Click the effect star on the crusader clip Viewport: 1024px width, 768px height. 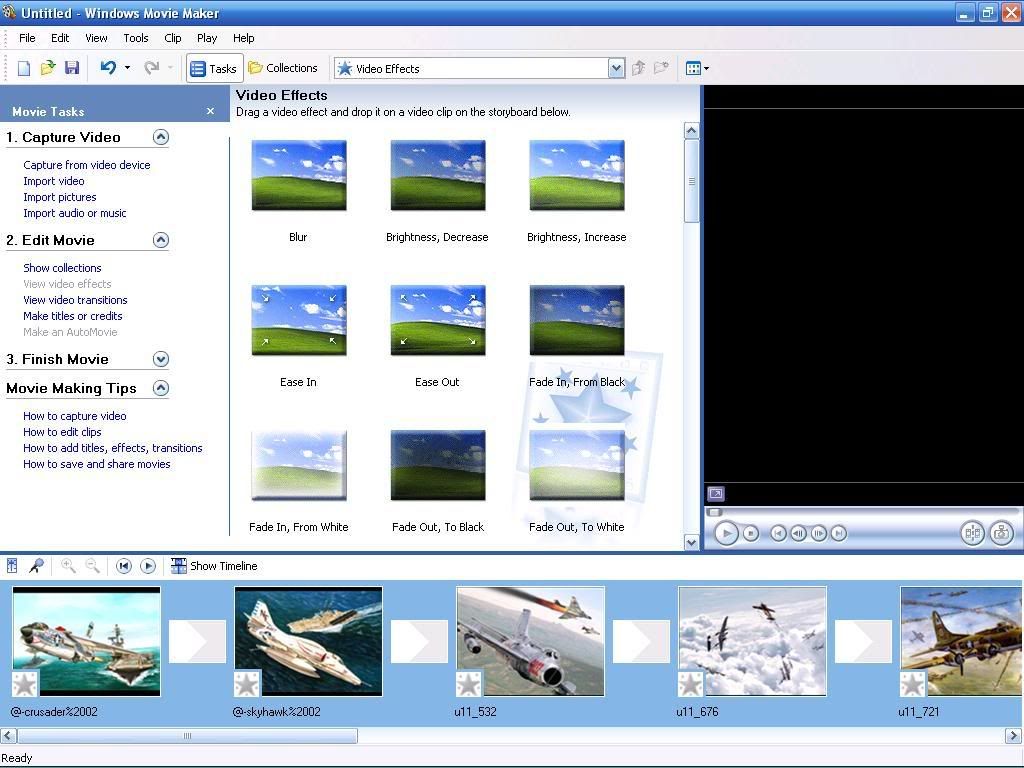point(25,684)
